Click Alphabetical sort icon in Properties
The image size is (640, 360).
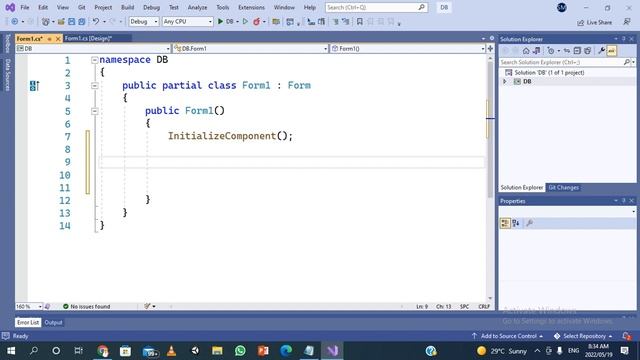point(516,223)
